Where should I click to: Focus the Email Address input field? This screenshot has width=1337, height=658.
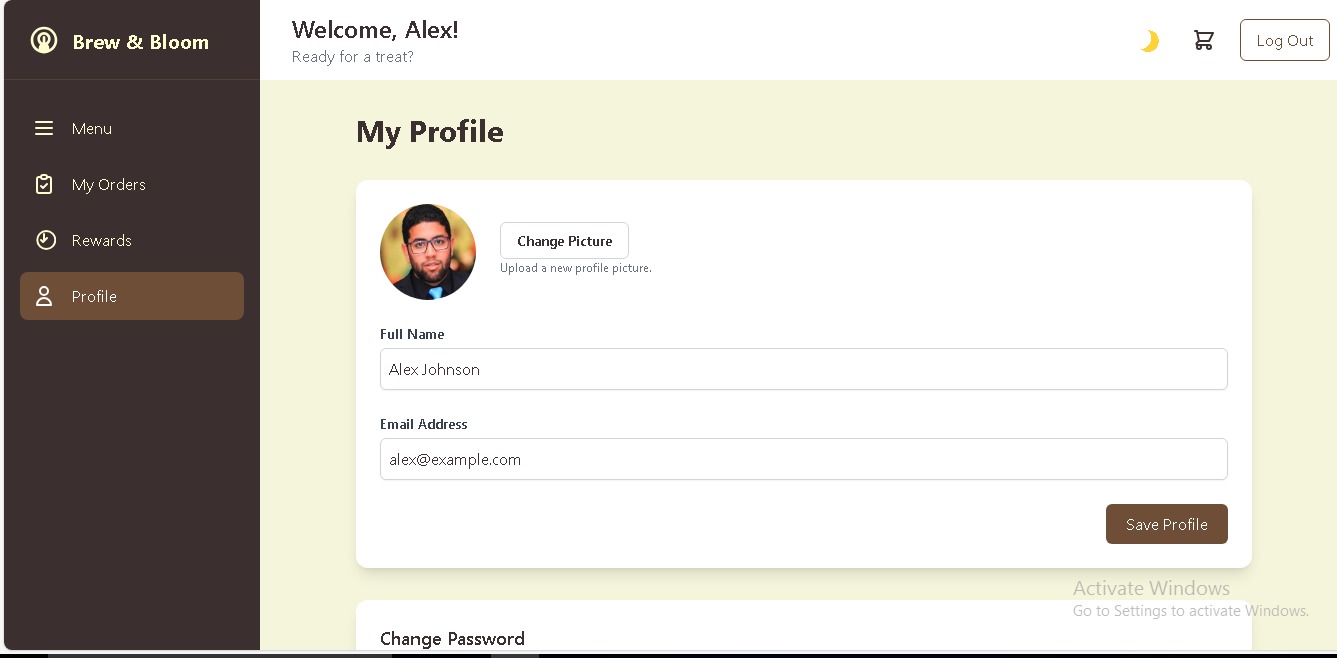click(803, 459)
